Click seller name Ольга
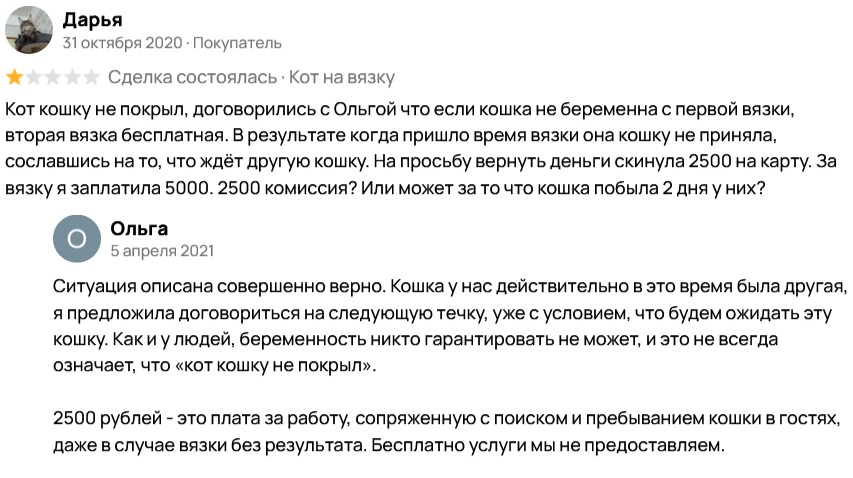 pyautogui.click(x=139, y=228)
